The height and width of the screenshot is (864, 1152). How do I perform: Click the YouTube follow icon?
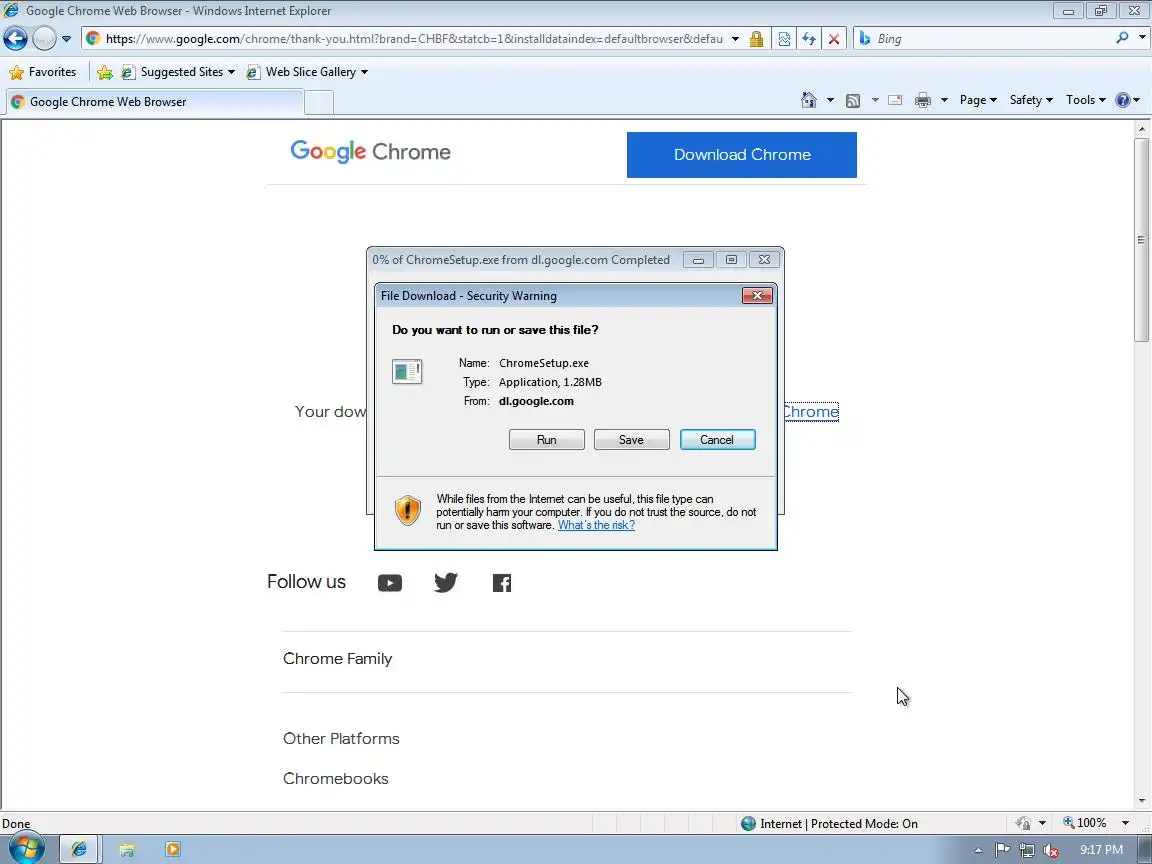(389, 583)
